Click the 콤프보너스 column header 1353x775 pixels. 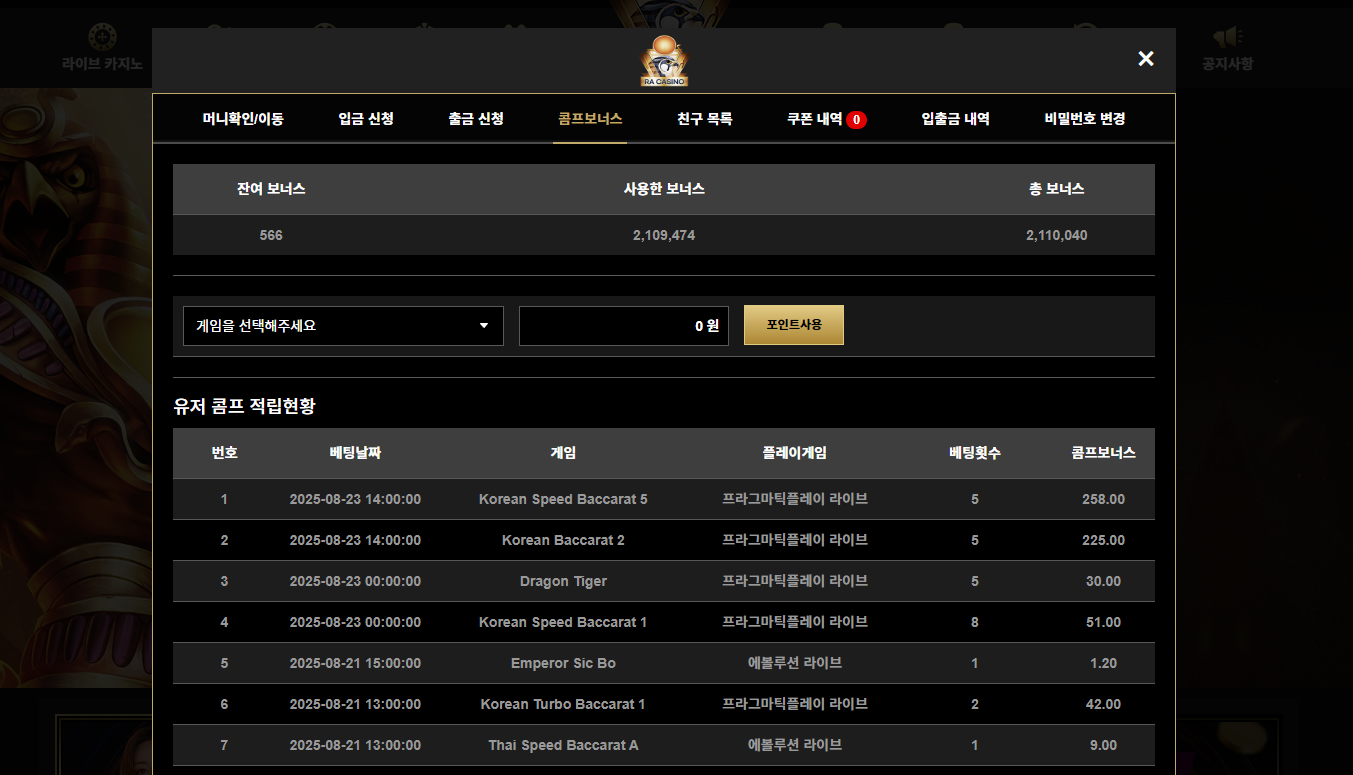tap(1104, 452)
